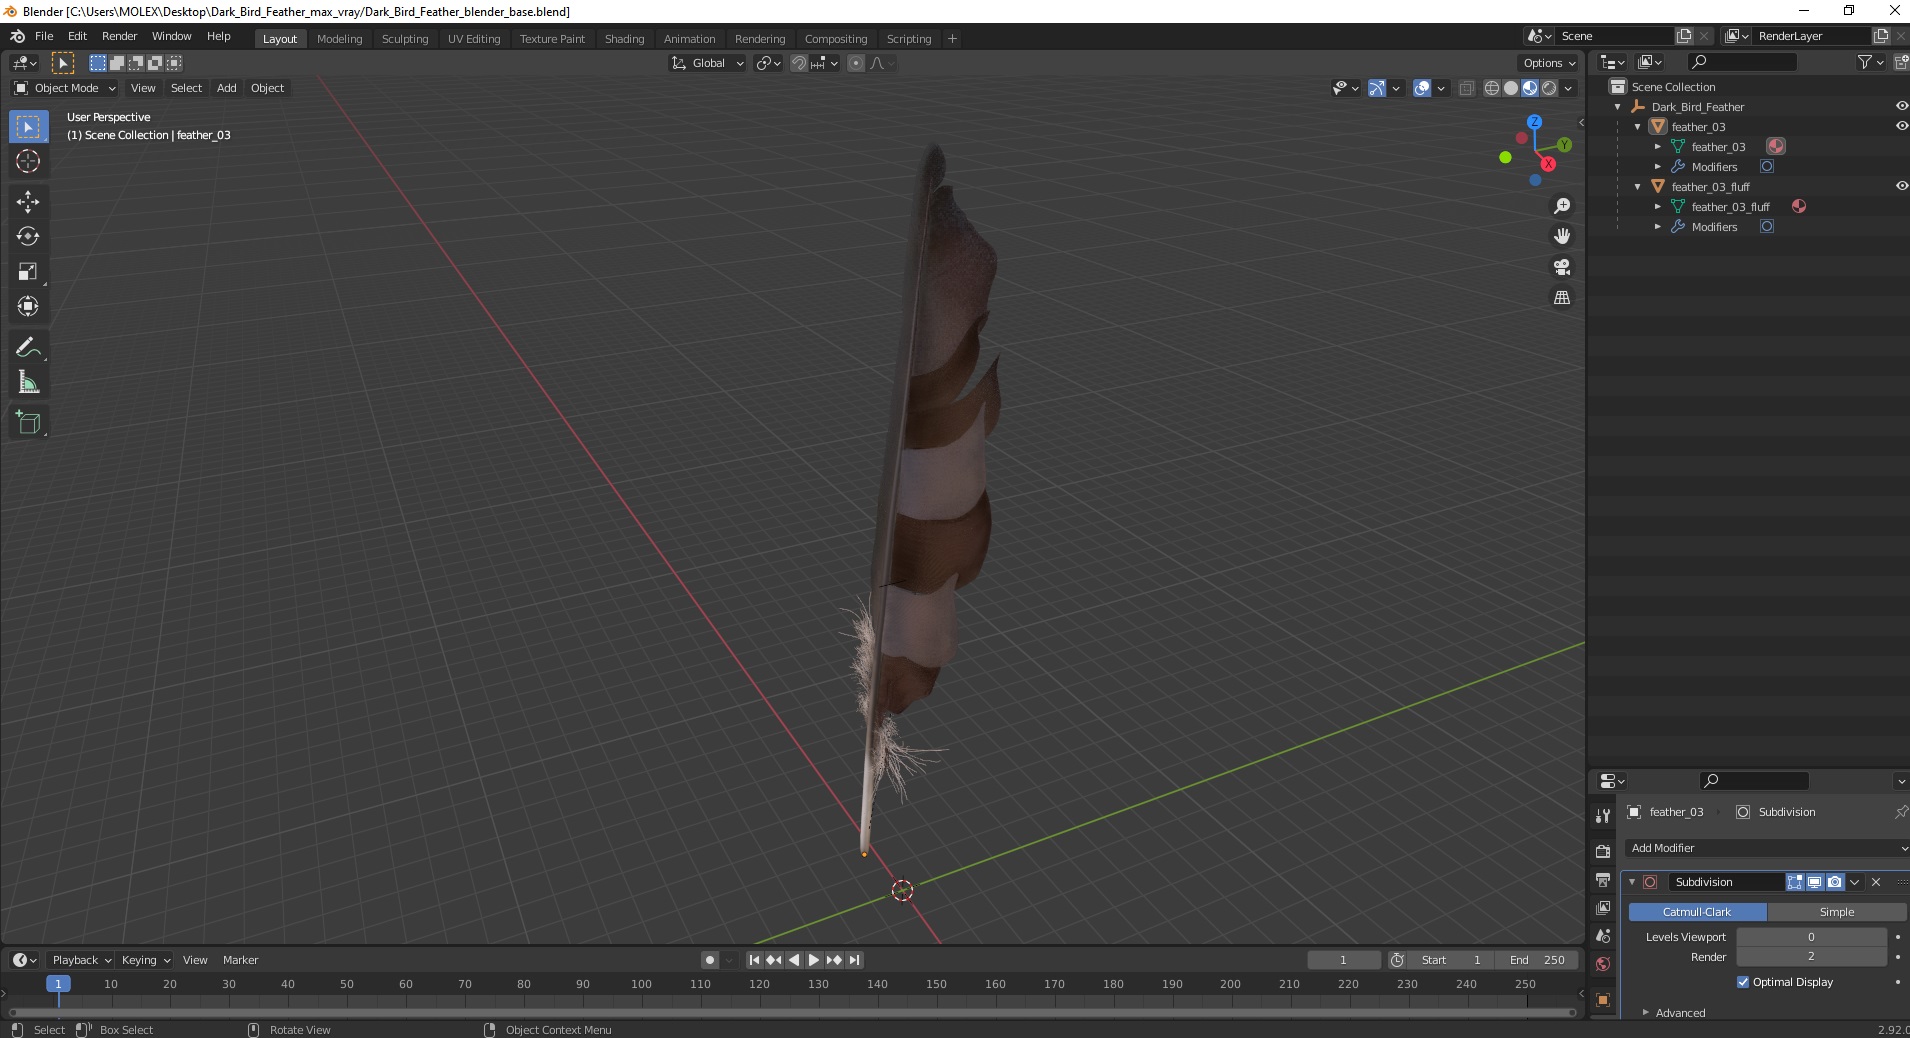Switch to the UV Editing workspace tab
Viewport: 1910px width, 1038px height.
tap(474, 39)
